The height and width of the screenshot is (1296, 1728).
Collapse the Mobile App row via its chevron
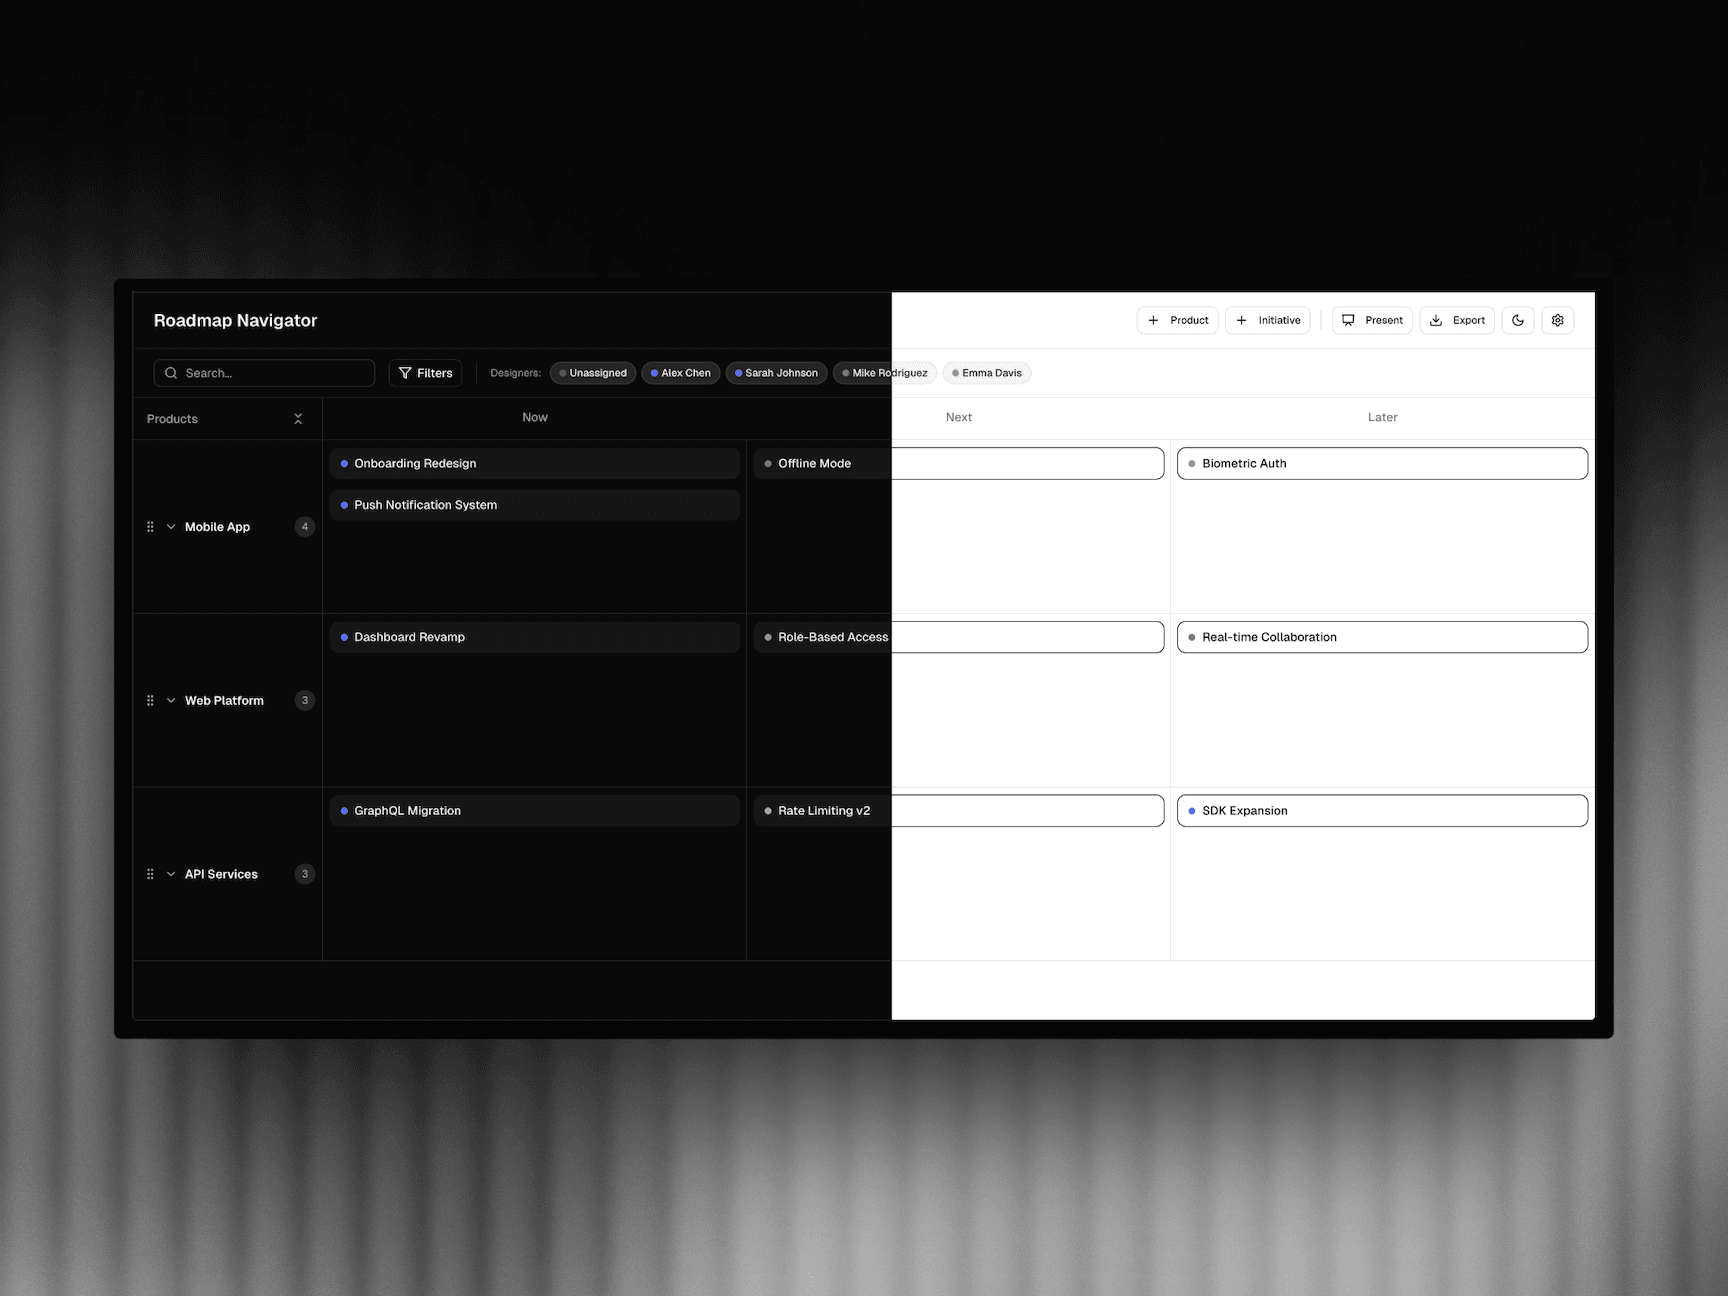point(170,526)
